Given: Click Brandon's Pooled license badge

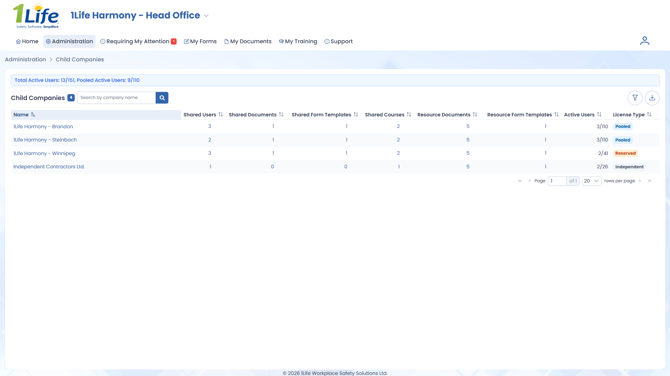Looking at the screenshot, I should click(623, 126).
